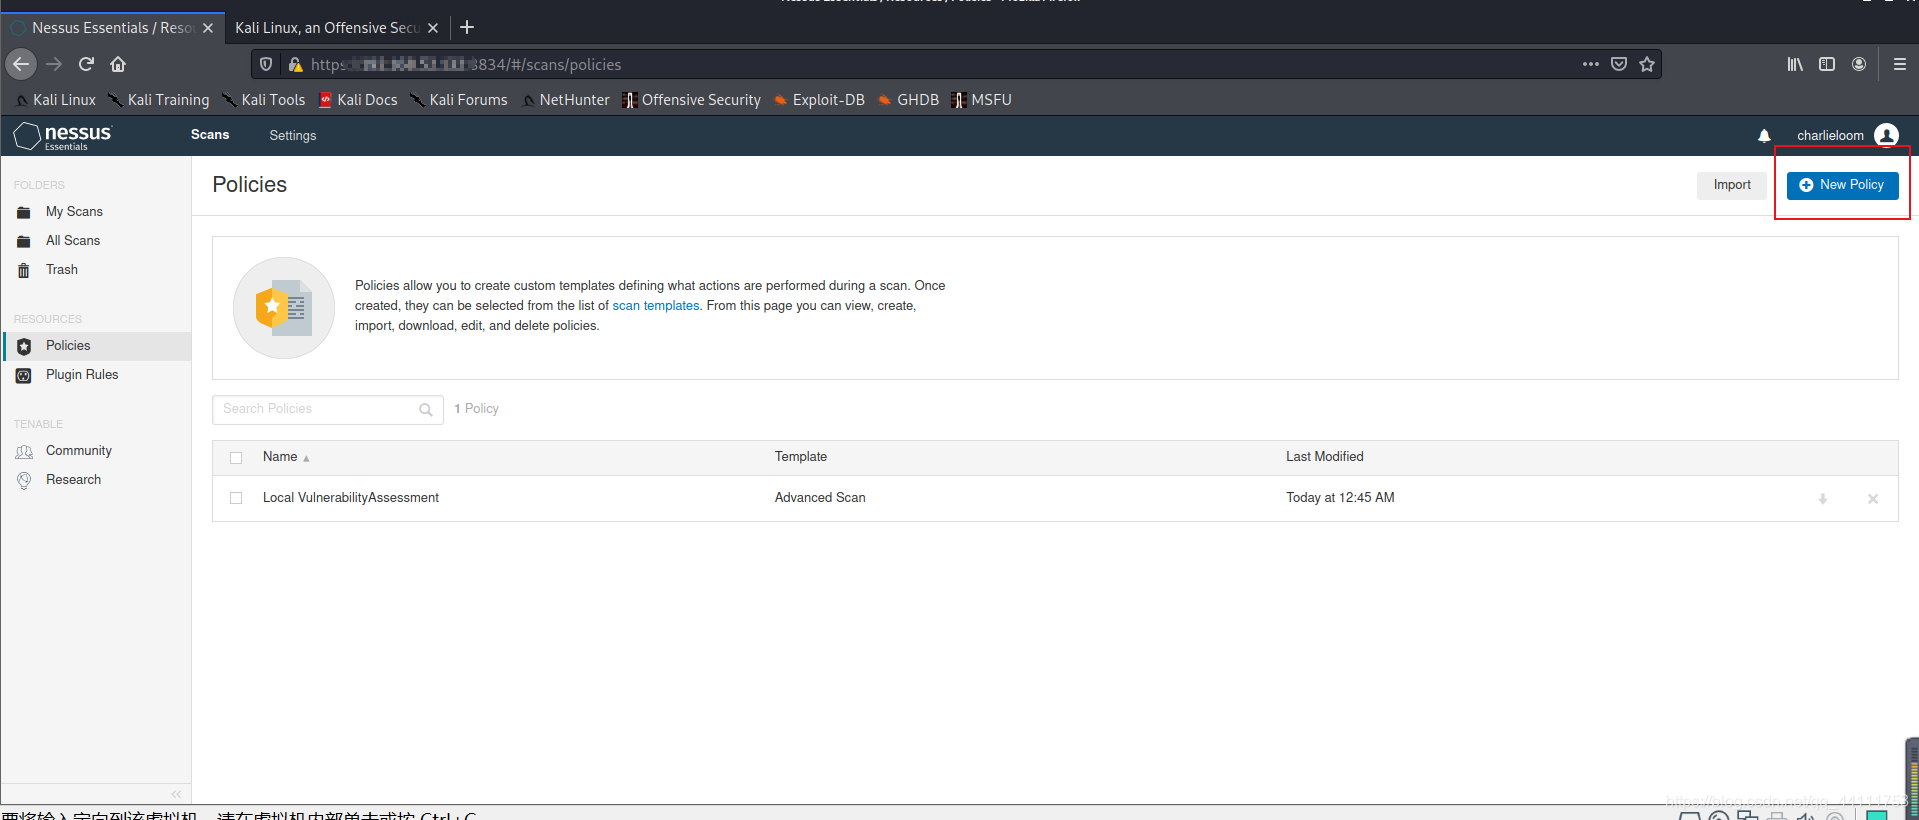Delete the Local VulnerabilityAssessment policy

coord(1873,499)
